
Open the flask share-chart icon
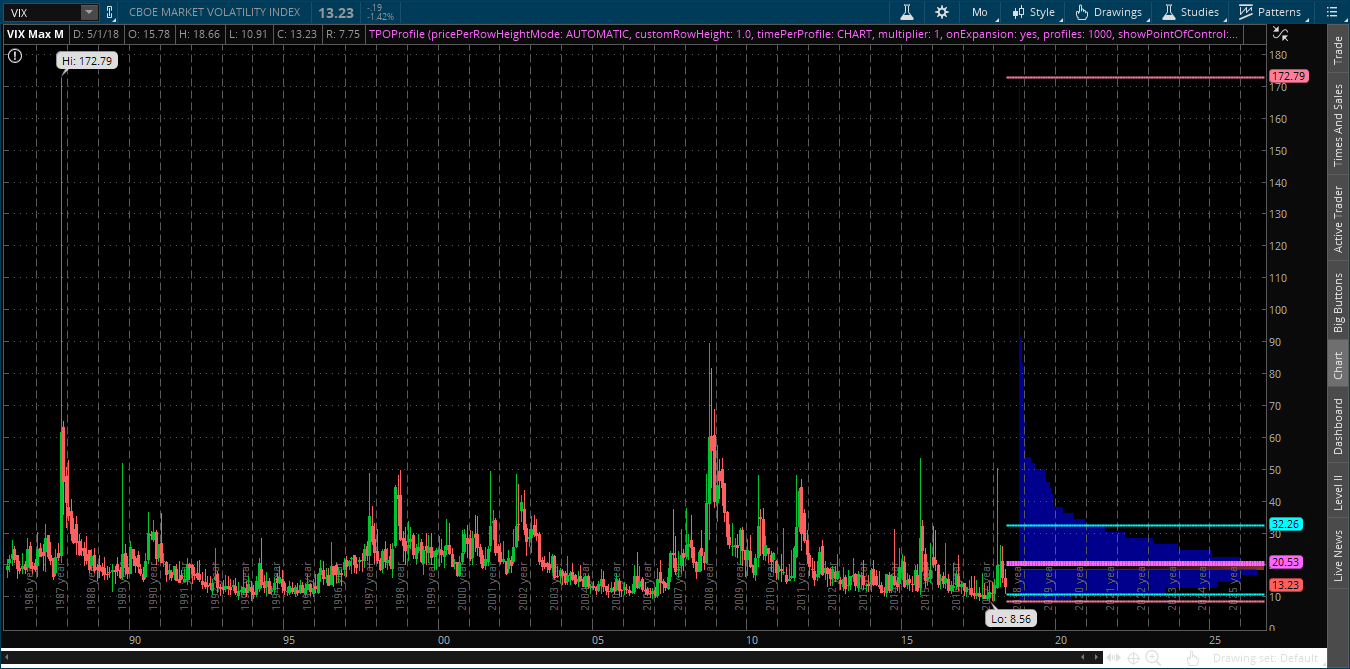tap(907, 12)
